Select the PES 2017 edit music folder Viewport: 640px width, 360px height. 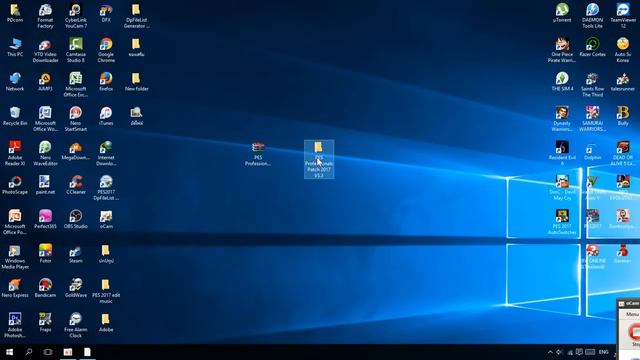tap(106, 291)
